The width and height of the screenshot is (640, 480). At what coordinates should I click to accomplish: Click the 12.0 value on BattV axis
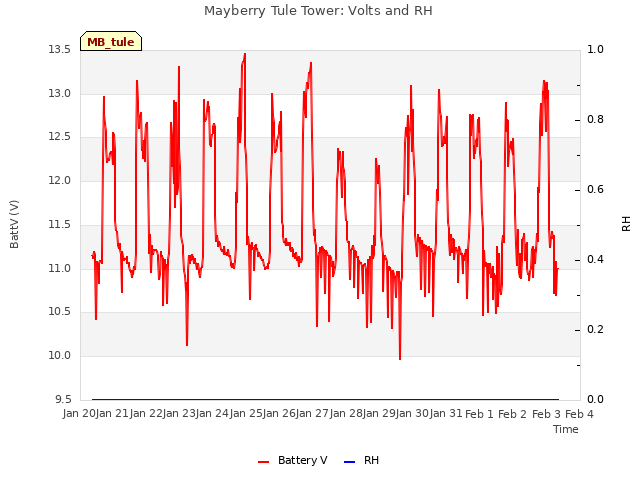pos(60,180)
